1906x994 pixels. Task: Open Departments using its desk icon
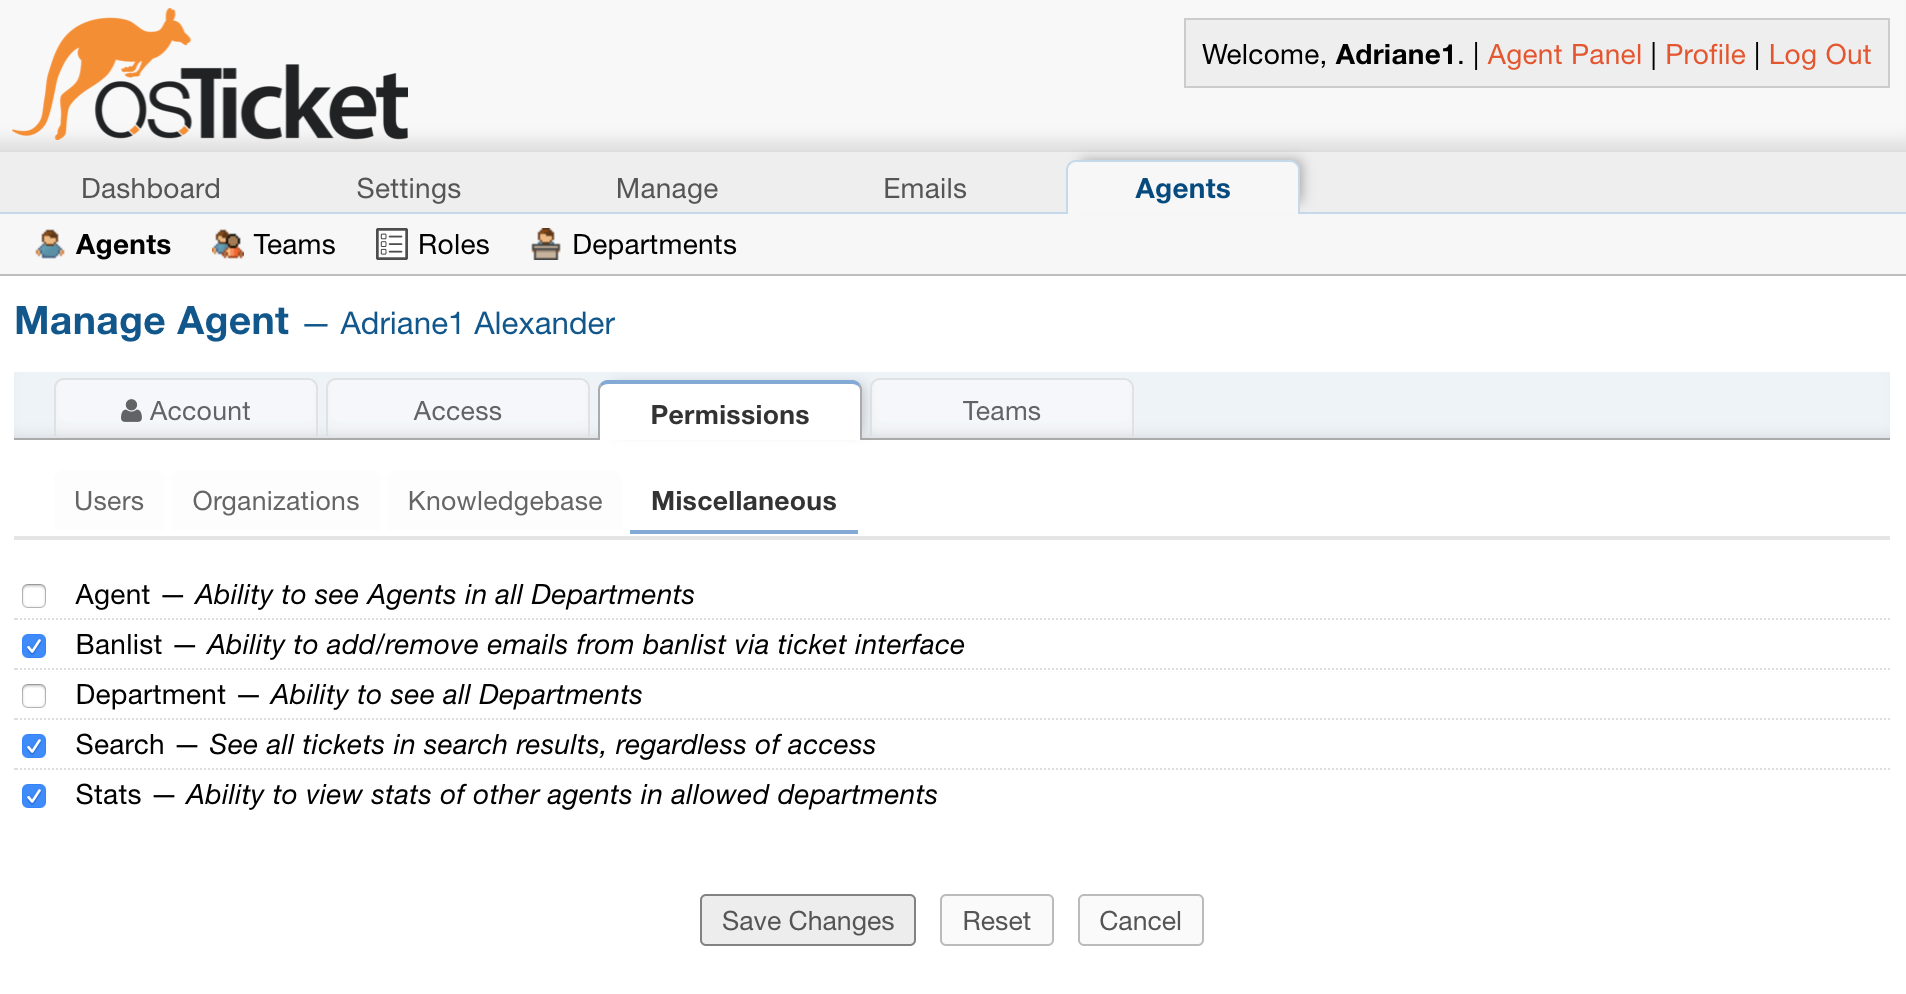pyautogui.click(x=545, y=243)
